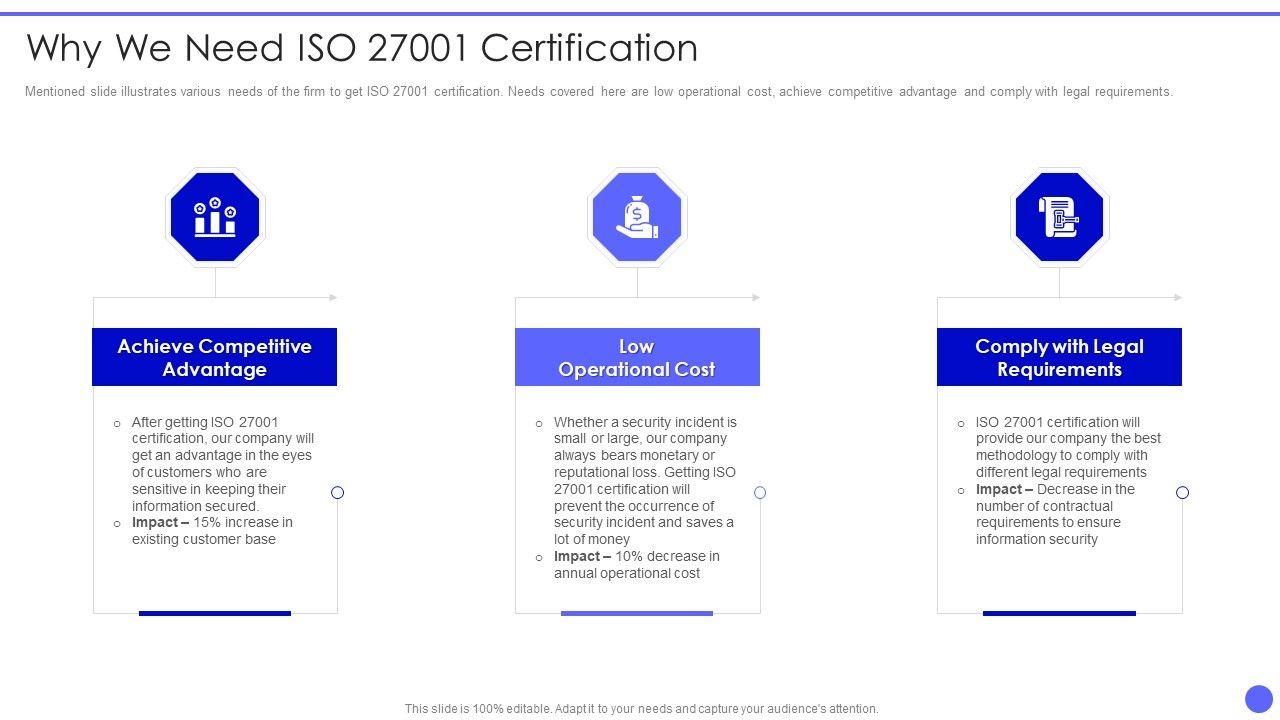Click the Low Operational Cost header
This screenshot has height=720, width=1280.
click(637, 357)
